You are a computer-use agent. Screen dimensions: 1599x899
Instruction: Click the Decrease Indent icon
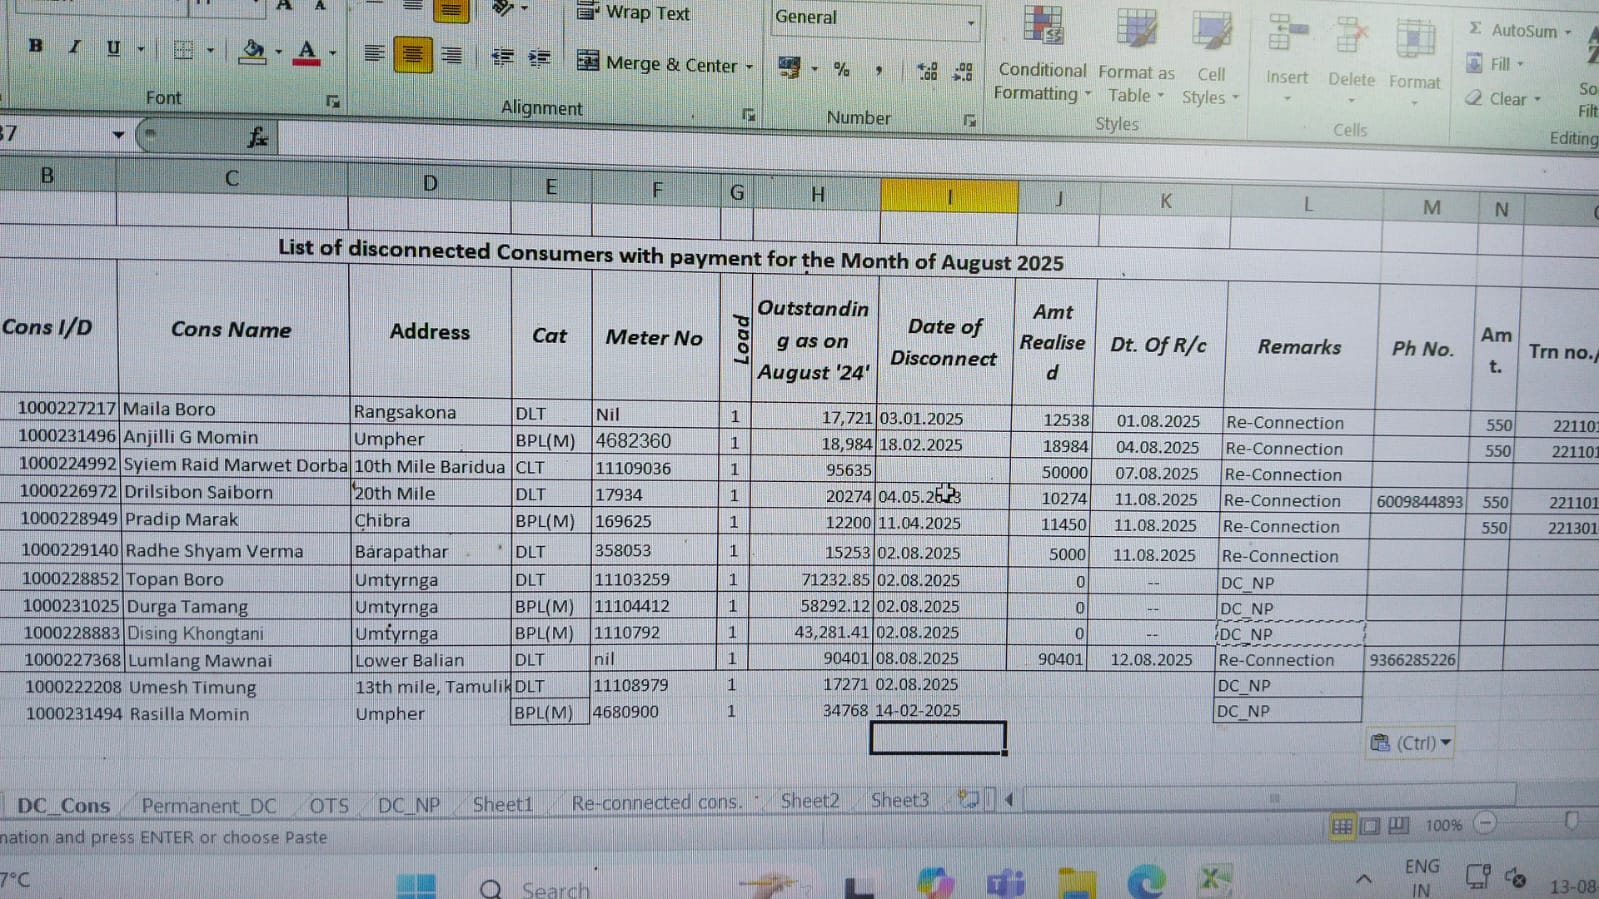coord(503,58)
